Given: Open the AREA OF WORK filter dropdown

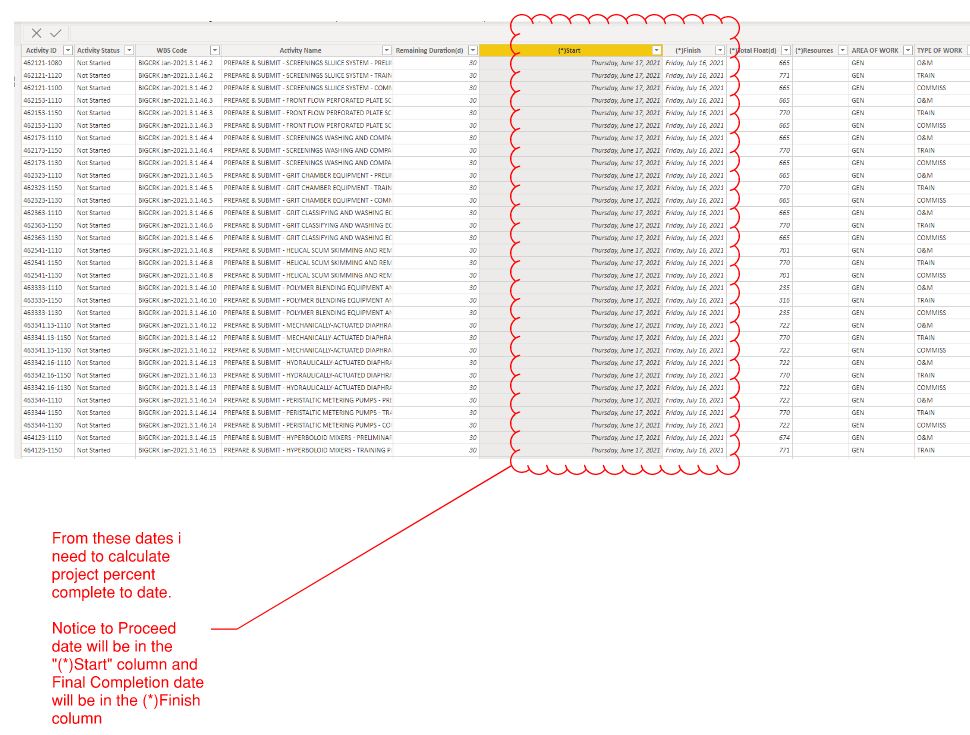Looking at the screenshot, I should point(908,50).
